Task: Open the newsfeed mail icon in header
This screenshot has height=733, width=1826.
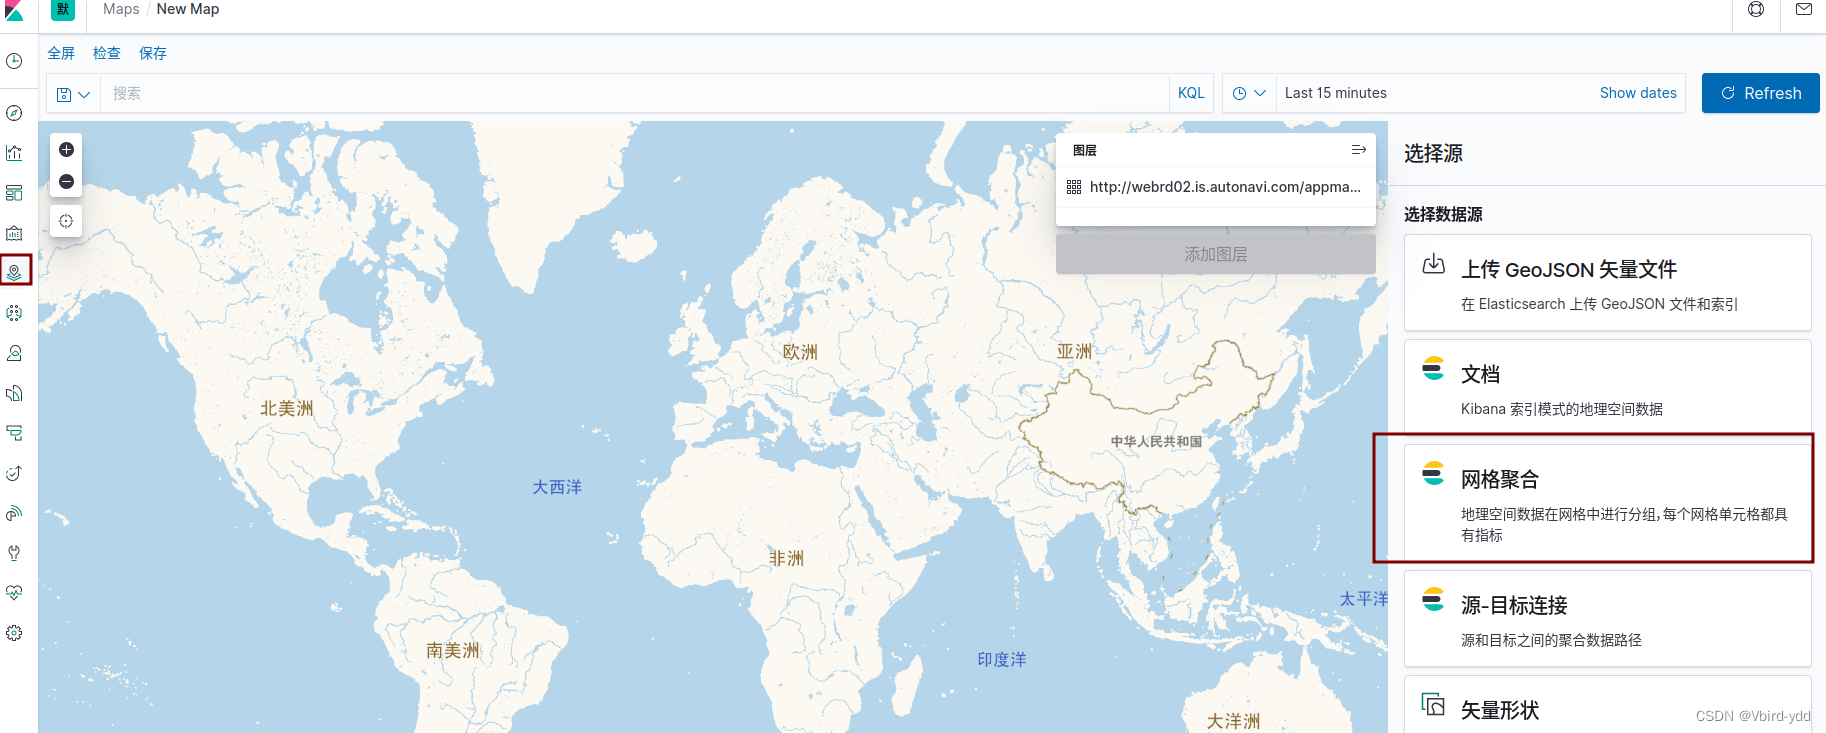Action: (1804, 9)
